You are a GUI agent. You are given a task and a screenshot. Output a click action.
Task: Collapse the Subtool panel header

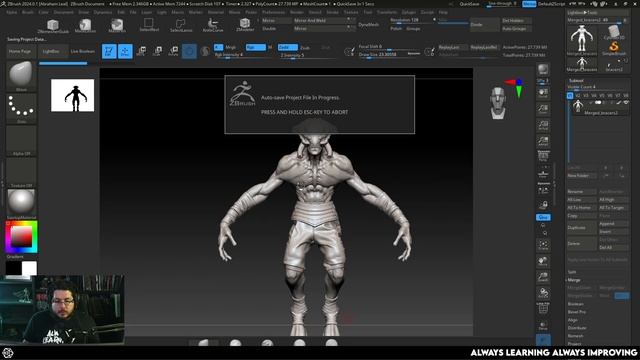(576, 80)
